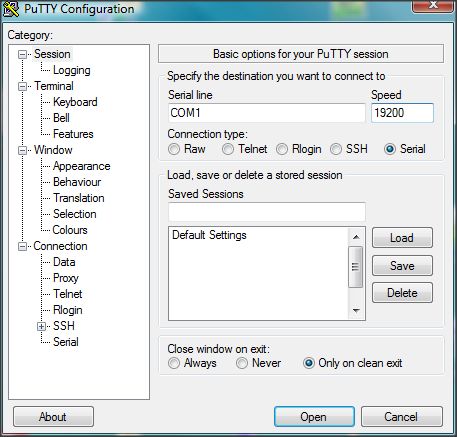Open the Window category

pos(53,150)
